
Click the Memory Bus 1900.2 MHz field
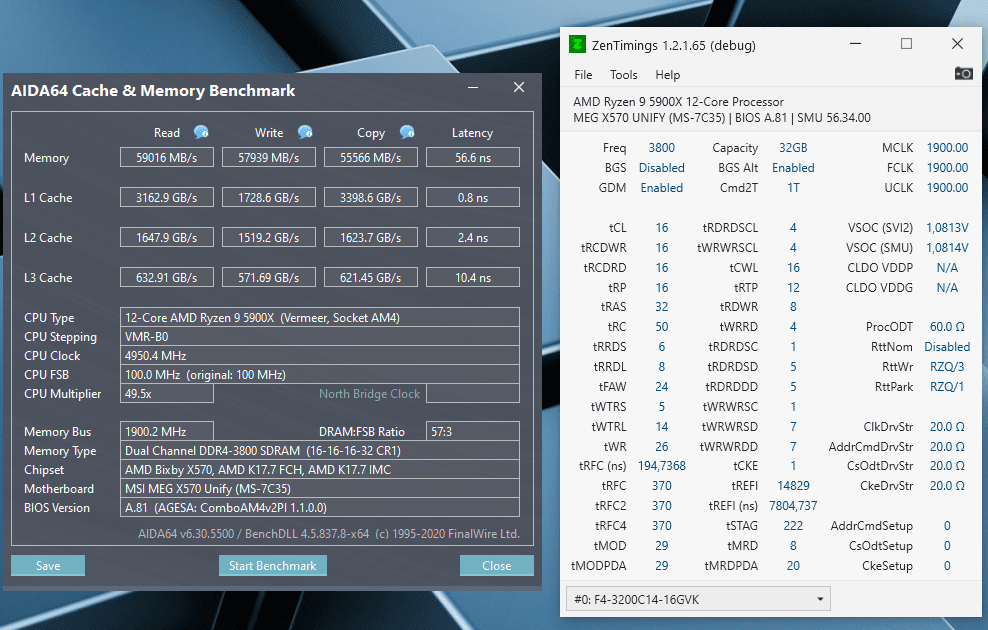coord(166,432)
